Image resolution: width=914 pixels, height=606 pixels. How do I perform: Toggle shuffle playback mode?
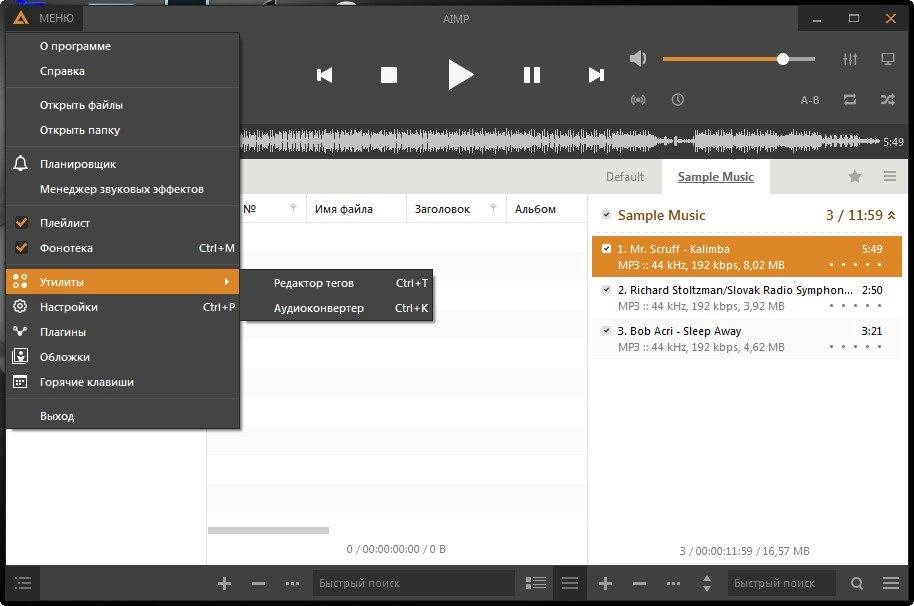pos(888,100)
